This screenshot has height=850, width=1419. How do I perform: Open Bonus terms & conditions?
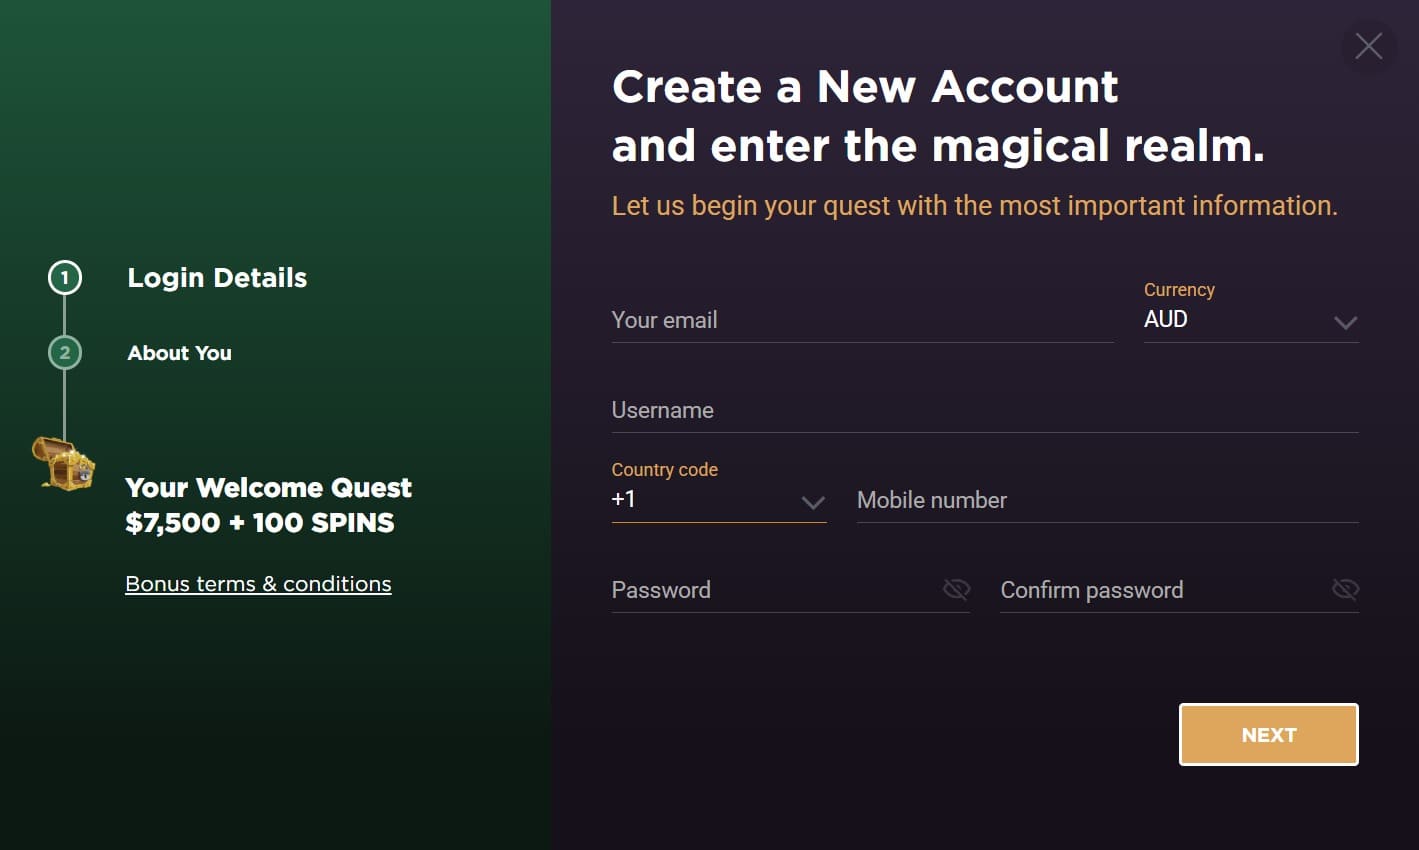tap(257, 583)
